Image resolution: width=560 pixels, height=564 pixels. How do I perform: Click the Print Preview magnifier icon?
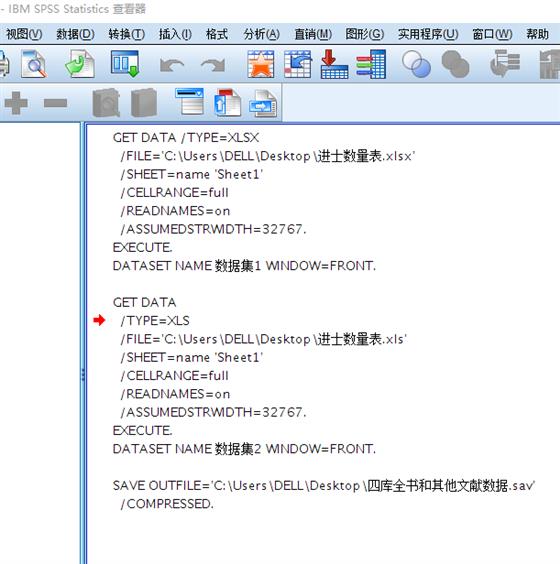(34, 64)
